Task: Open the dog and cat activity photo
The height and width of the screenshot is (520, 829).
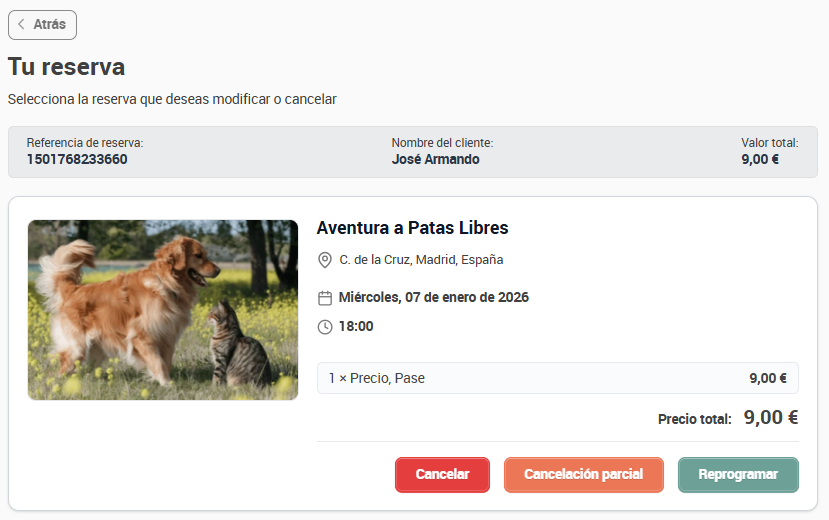Action: 163,310
